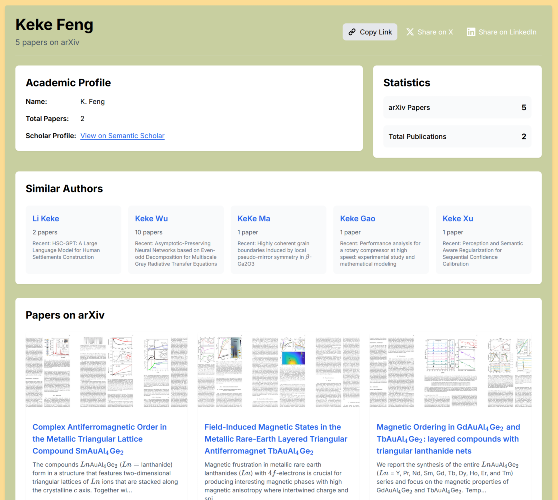The image size is (558, 500).
Task: Share profile on LinkedIn
Action: point(502,32)
